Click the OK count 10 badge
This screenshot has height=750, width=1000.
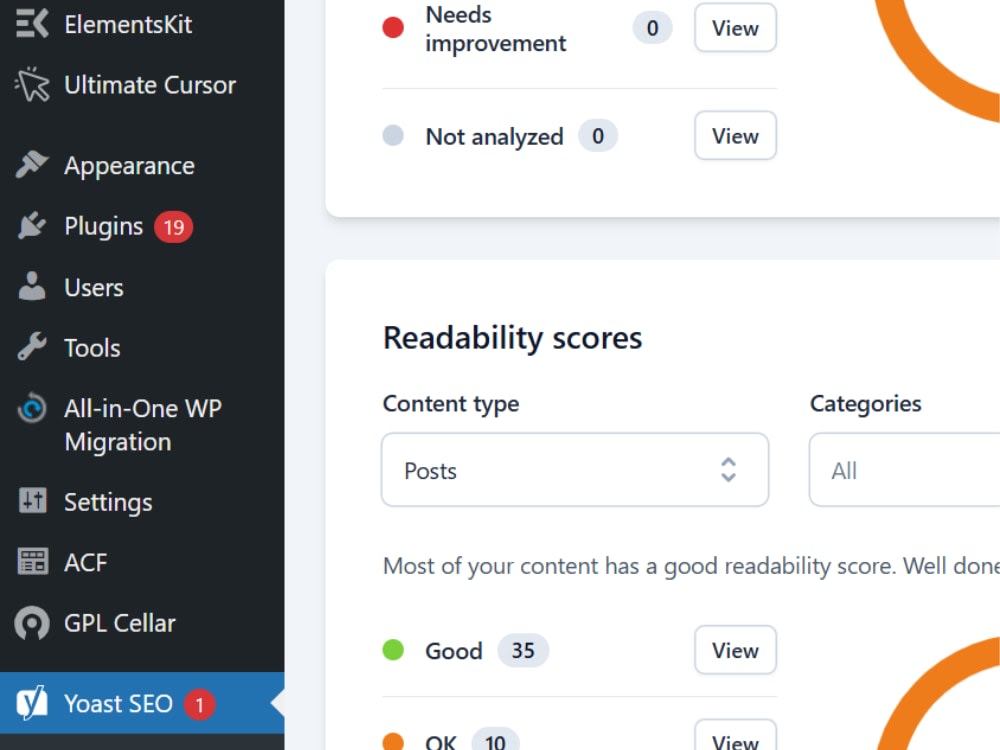coord(495,740)
